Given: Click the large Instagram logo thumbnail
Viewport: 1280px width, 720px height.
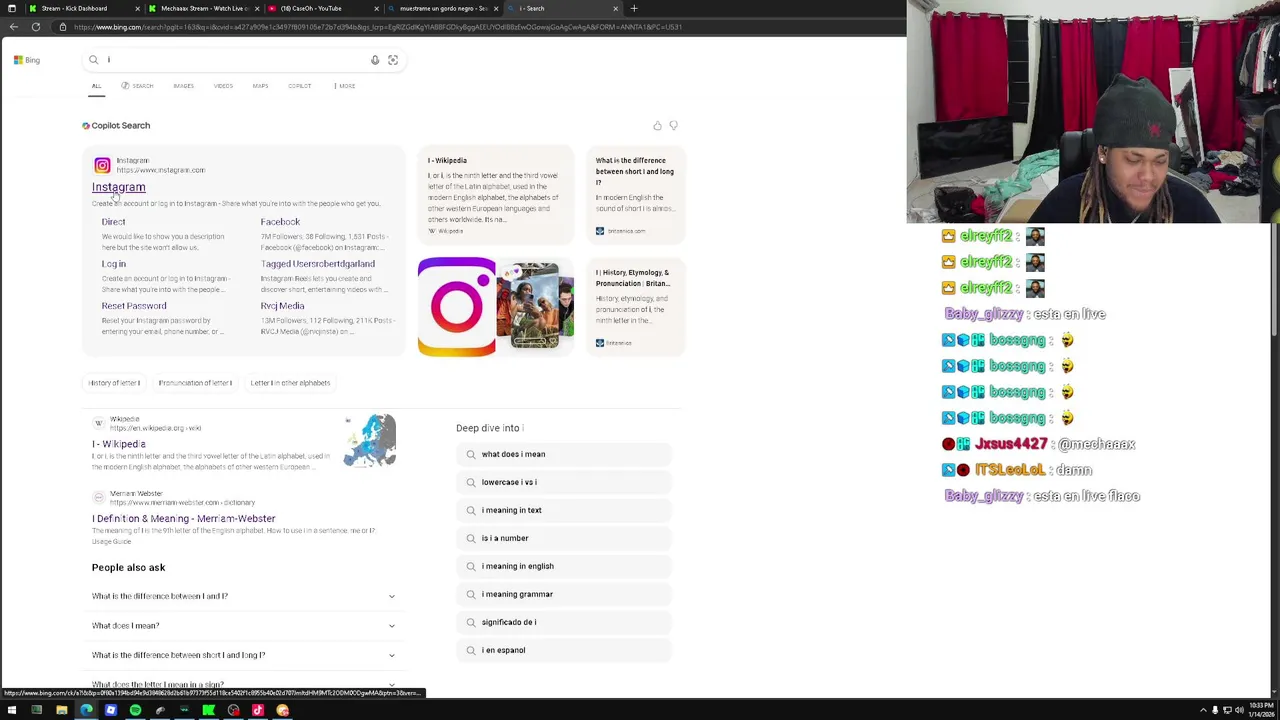Looking at the screenshot, I should (456, 307).
